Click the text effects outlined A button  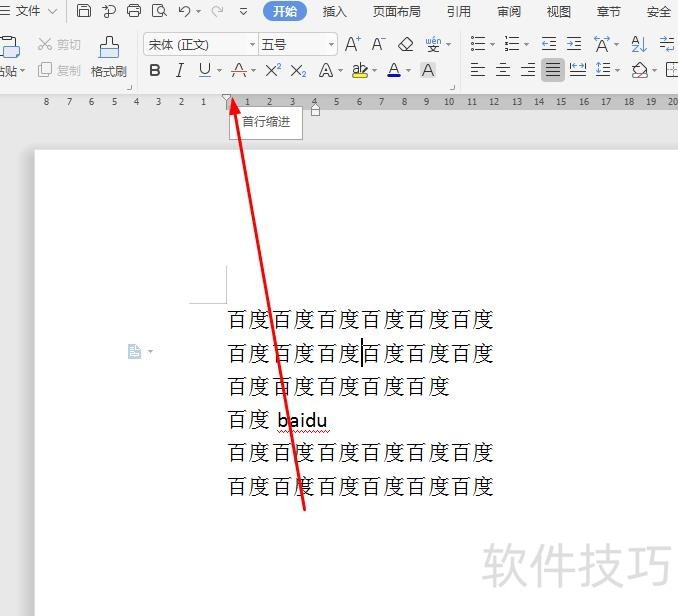click(x=326, y=70)
